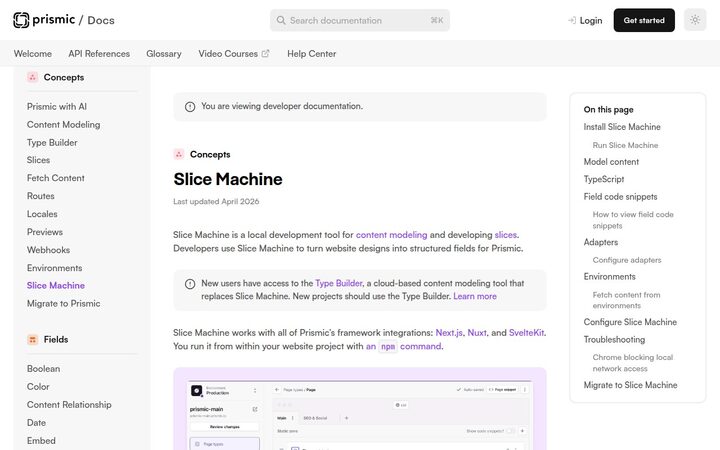This screenshot has height=450, width=720.
Task: Jump to Run Slice Machine section
Action: pyautogui.click(x=625, y=145)
